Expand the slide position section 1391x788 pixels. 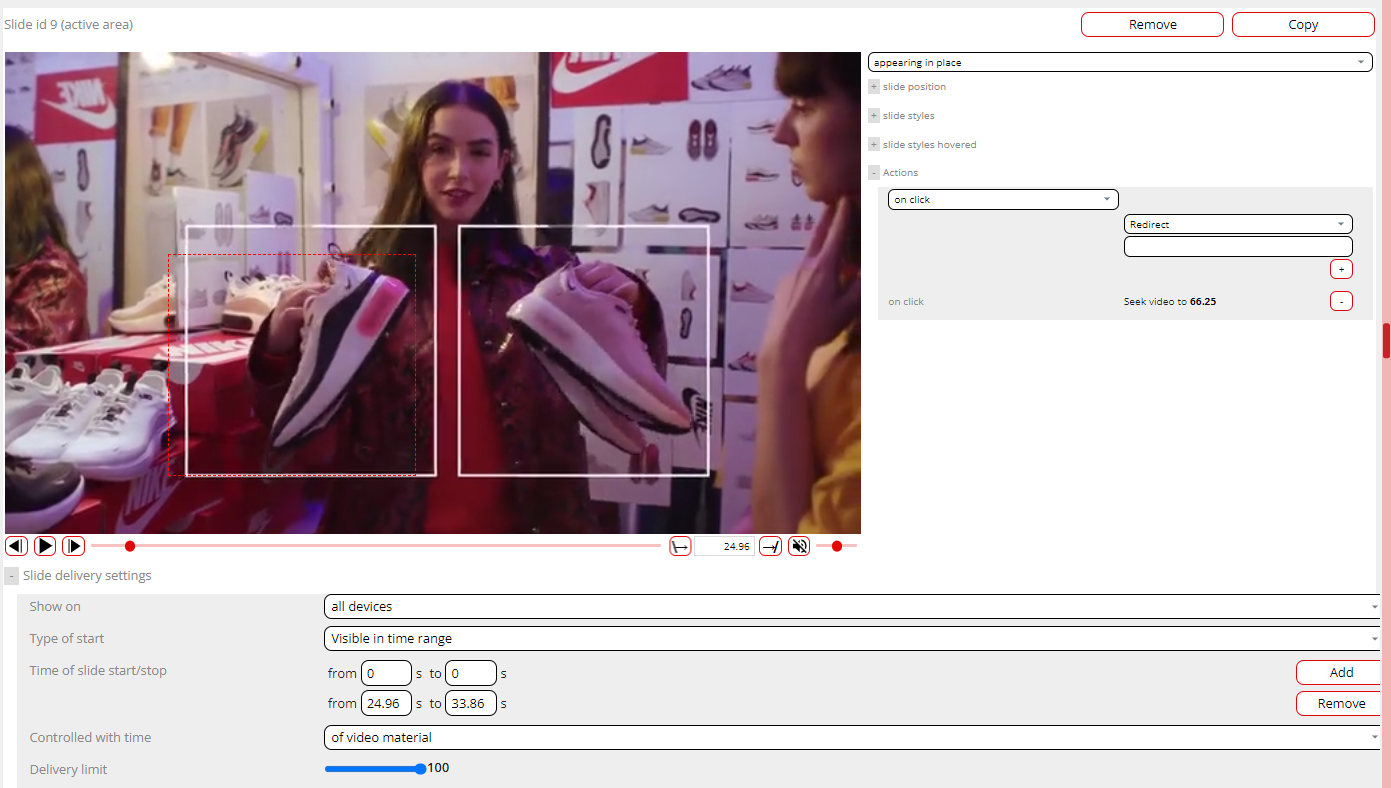(874, 87)
